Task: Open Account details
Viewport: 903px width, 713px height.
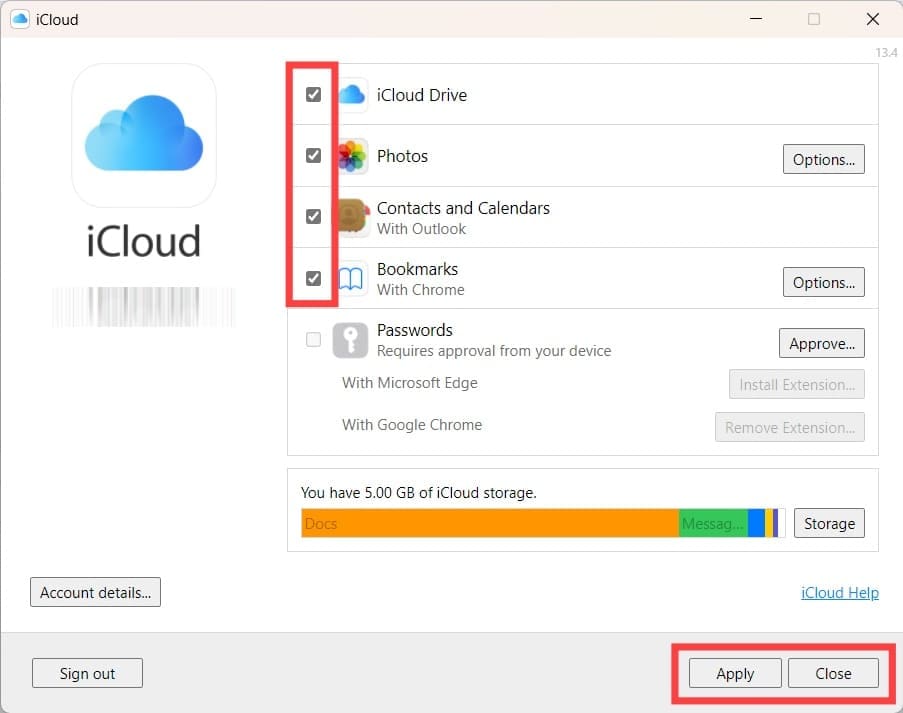Action: click(96, 592)
